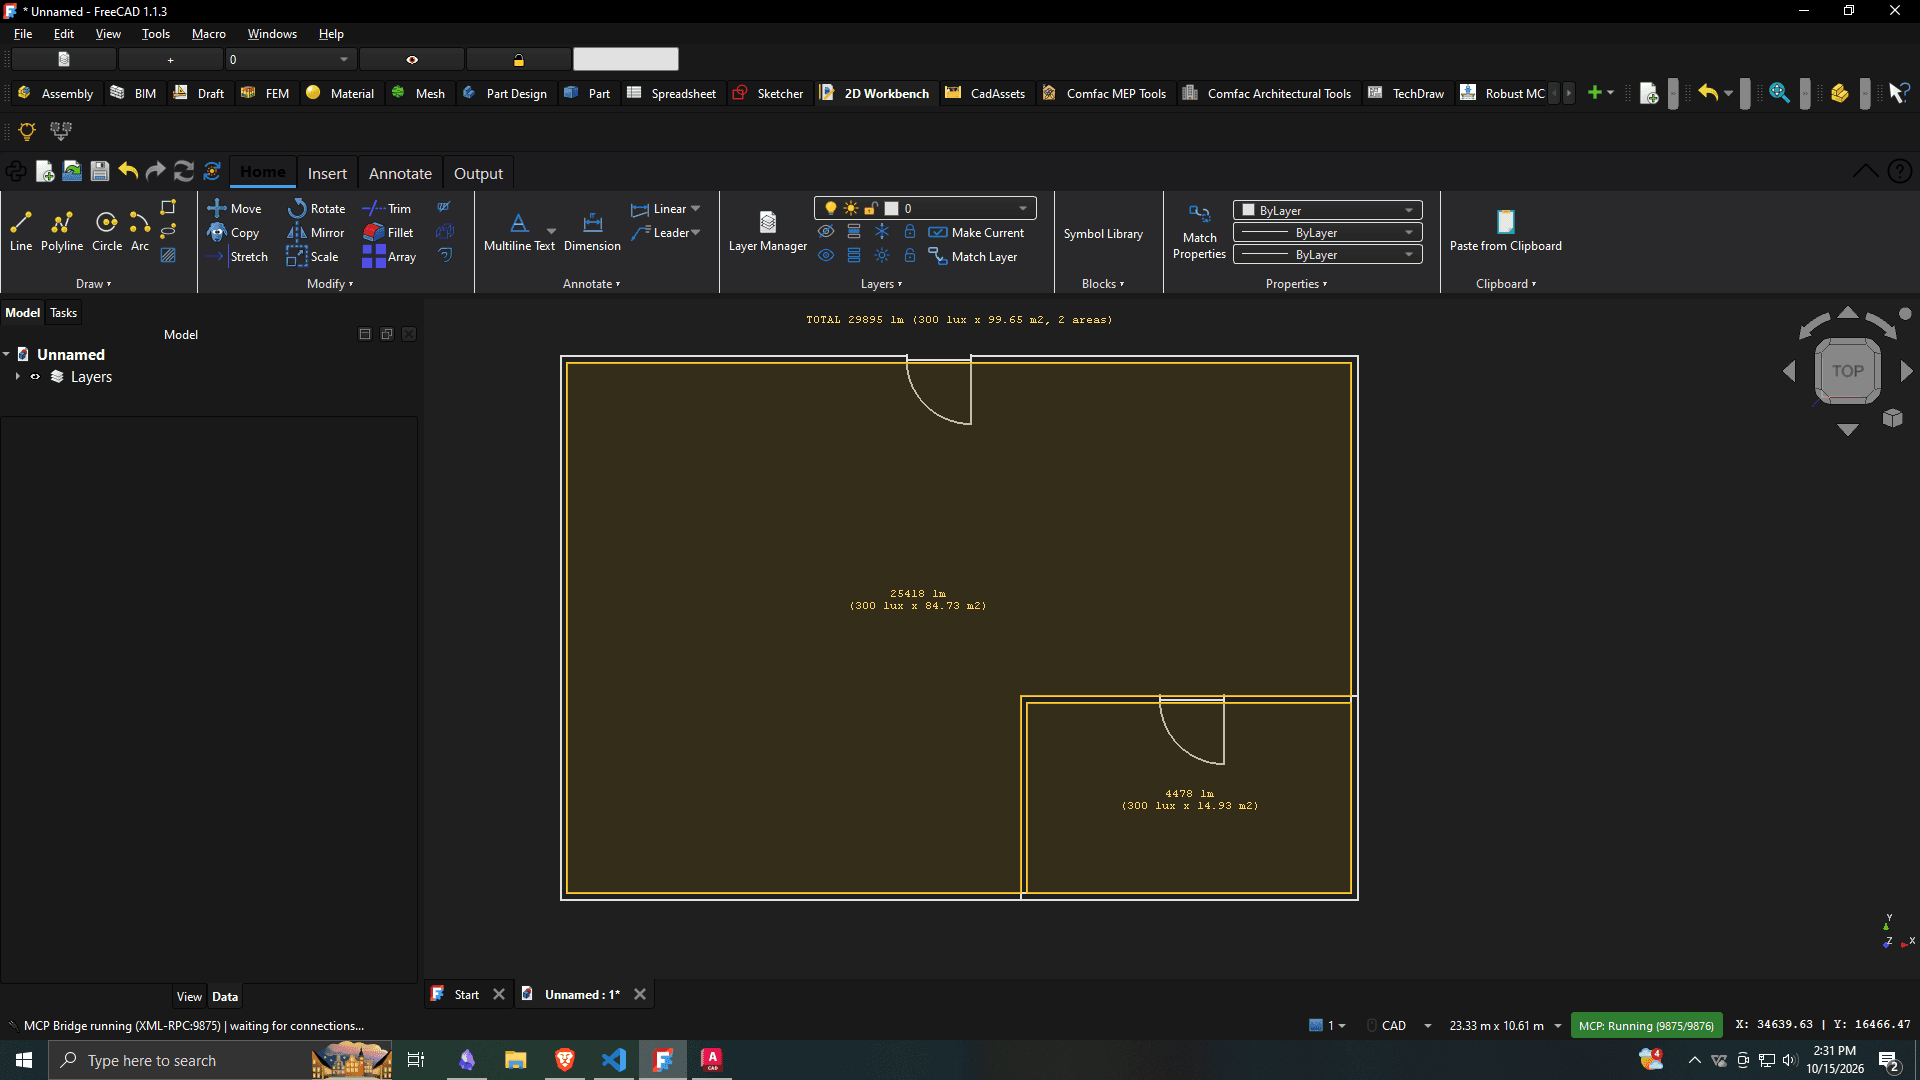
Task: Click Make Current layer button
Action: (x=976, y=232)
